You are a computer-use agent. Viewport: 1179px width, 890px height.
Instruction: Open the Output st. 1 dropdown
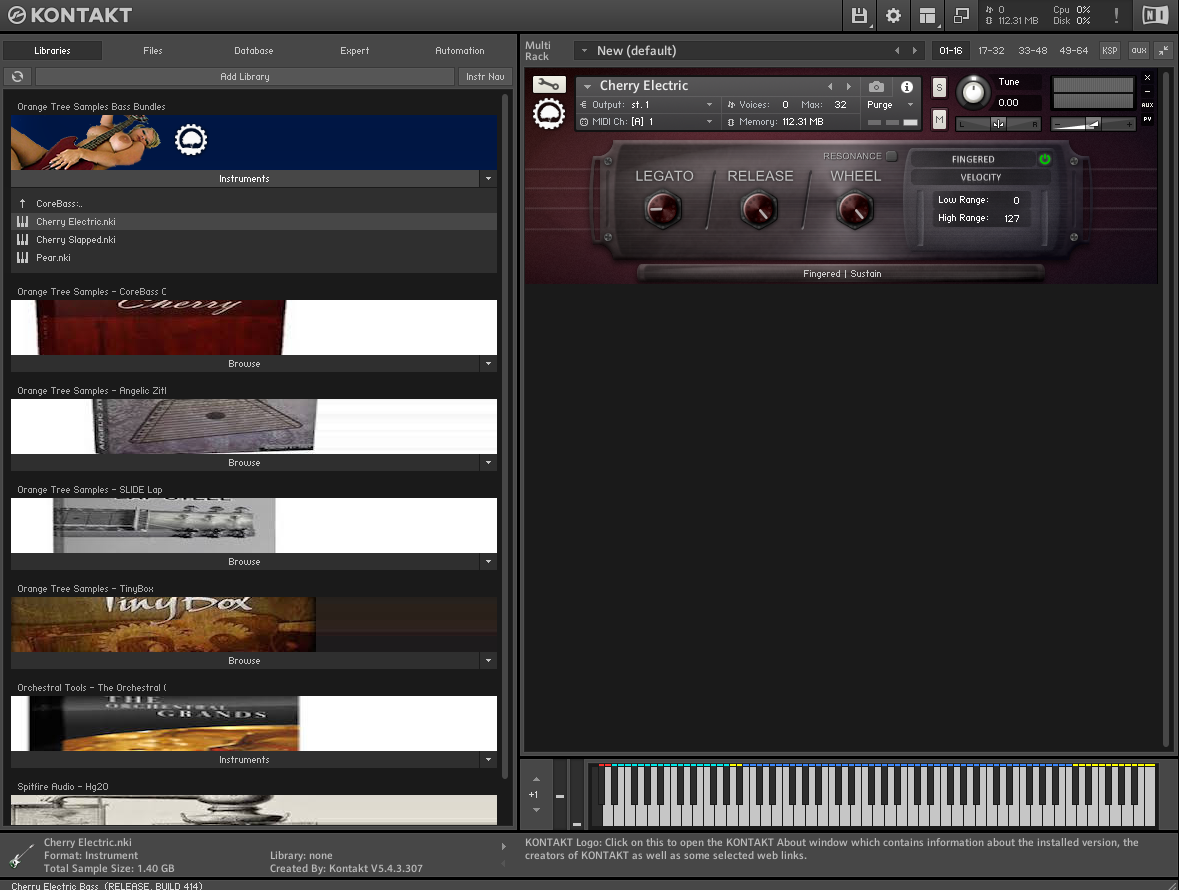pyautogui.click(x=708, y=104)
